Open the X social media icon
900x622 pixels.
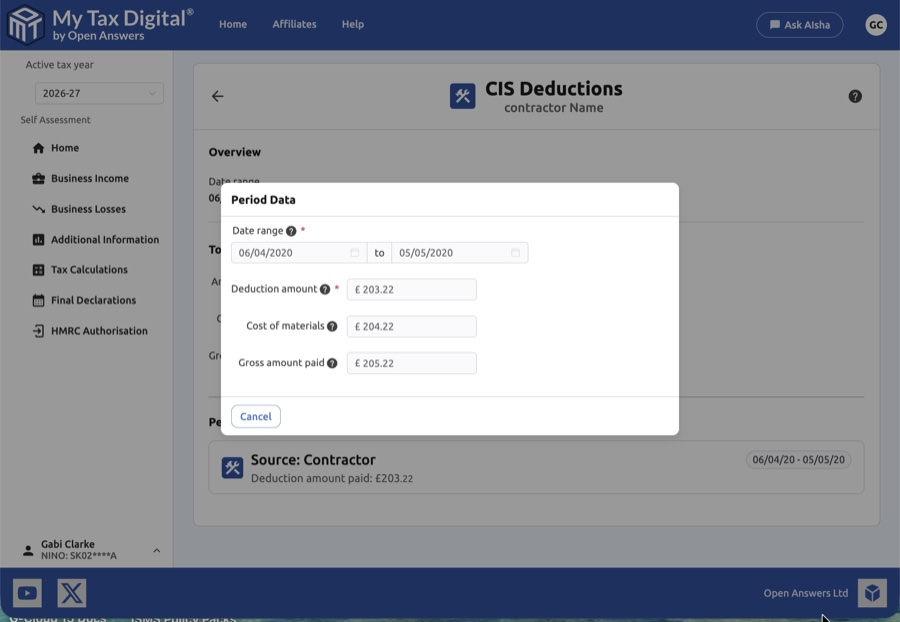tap(72, 593)
